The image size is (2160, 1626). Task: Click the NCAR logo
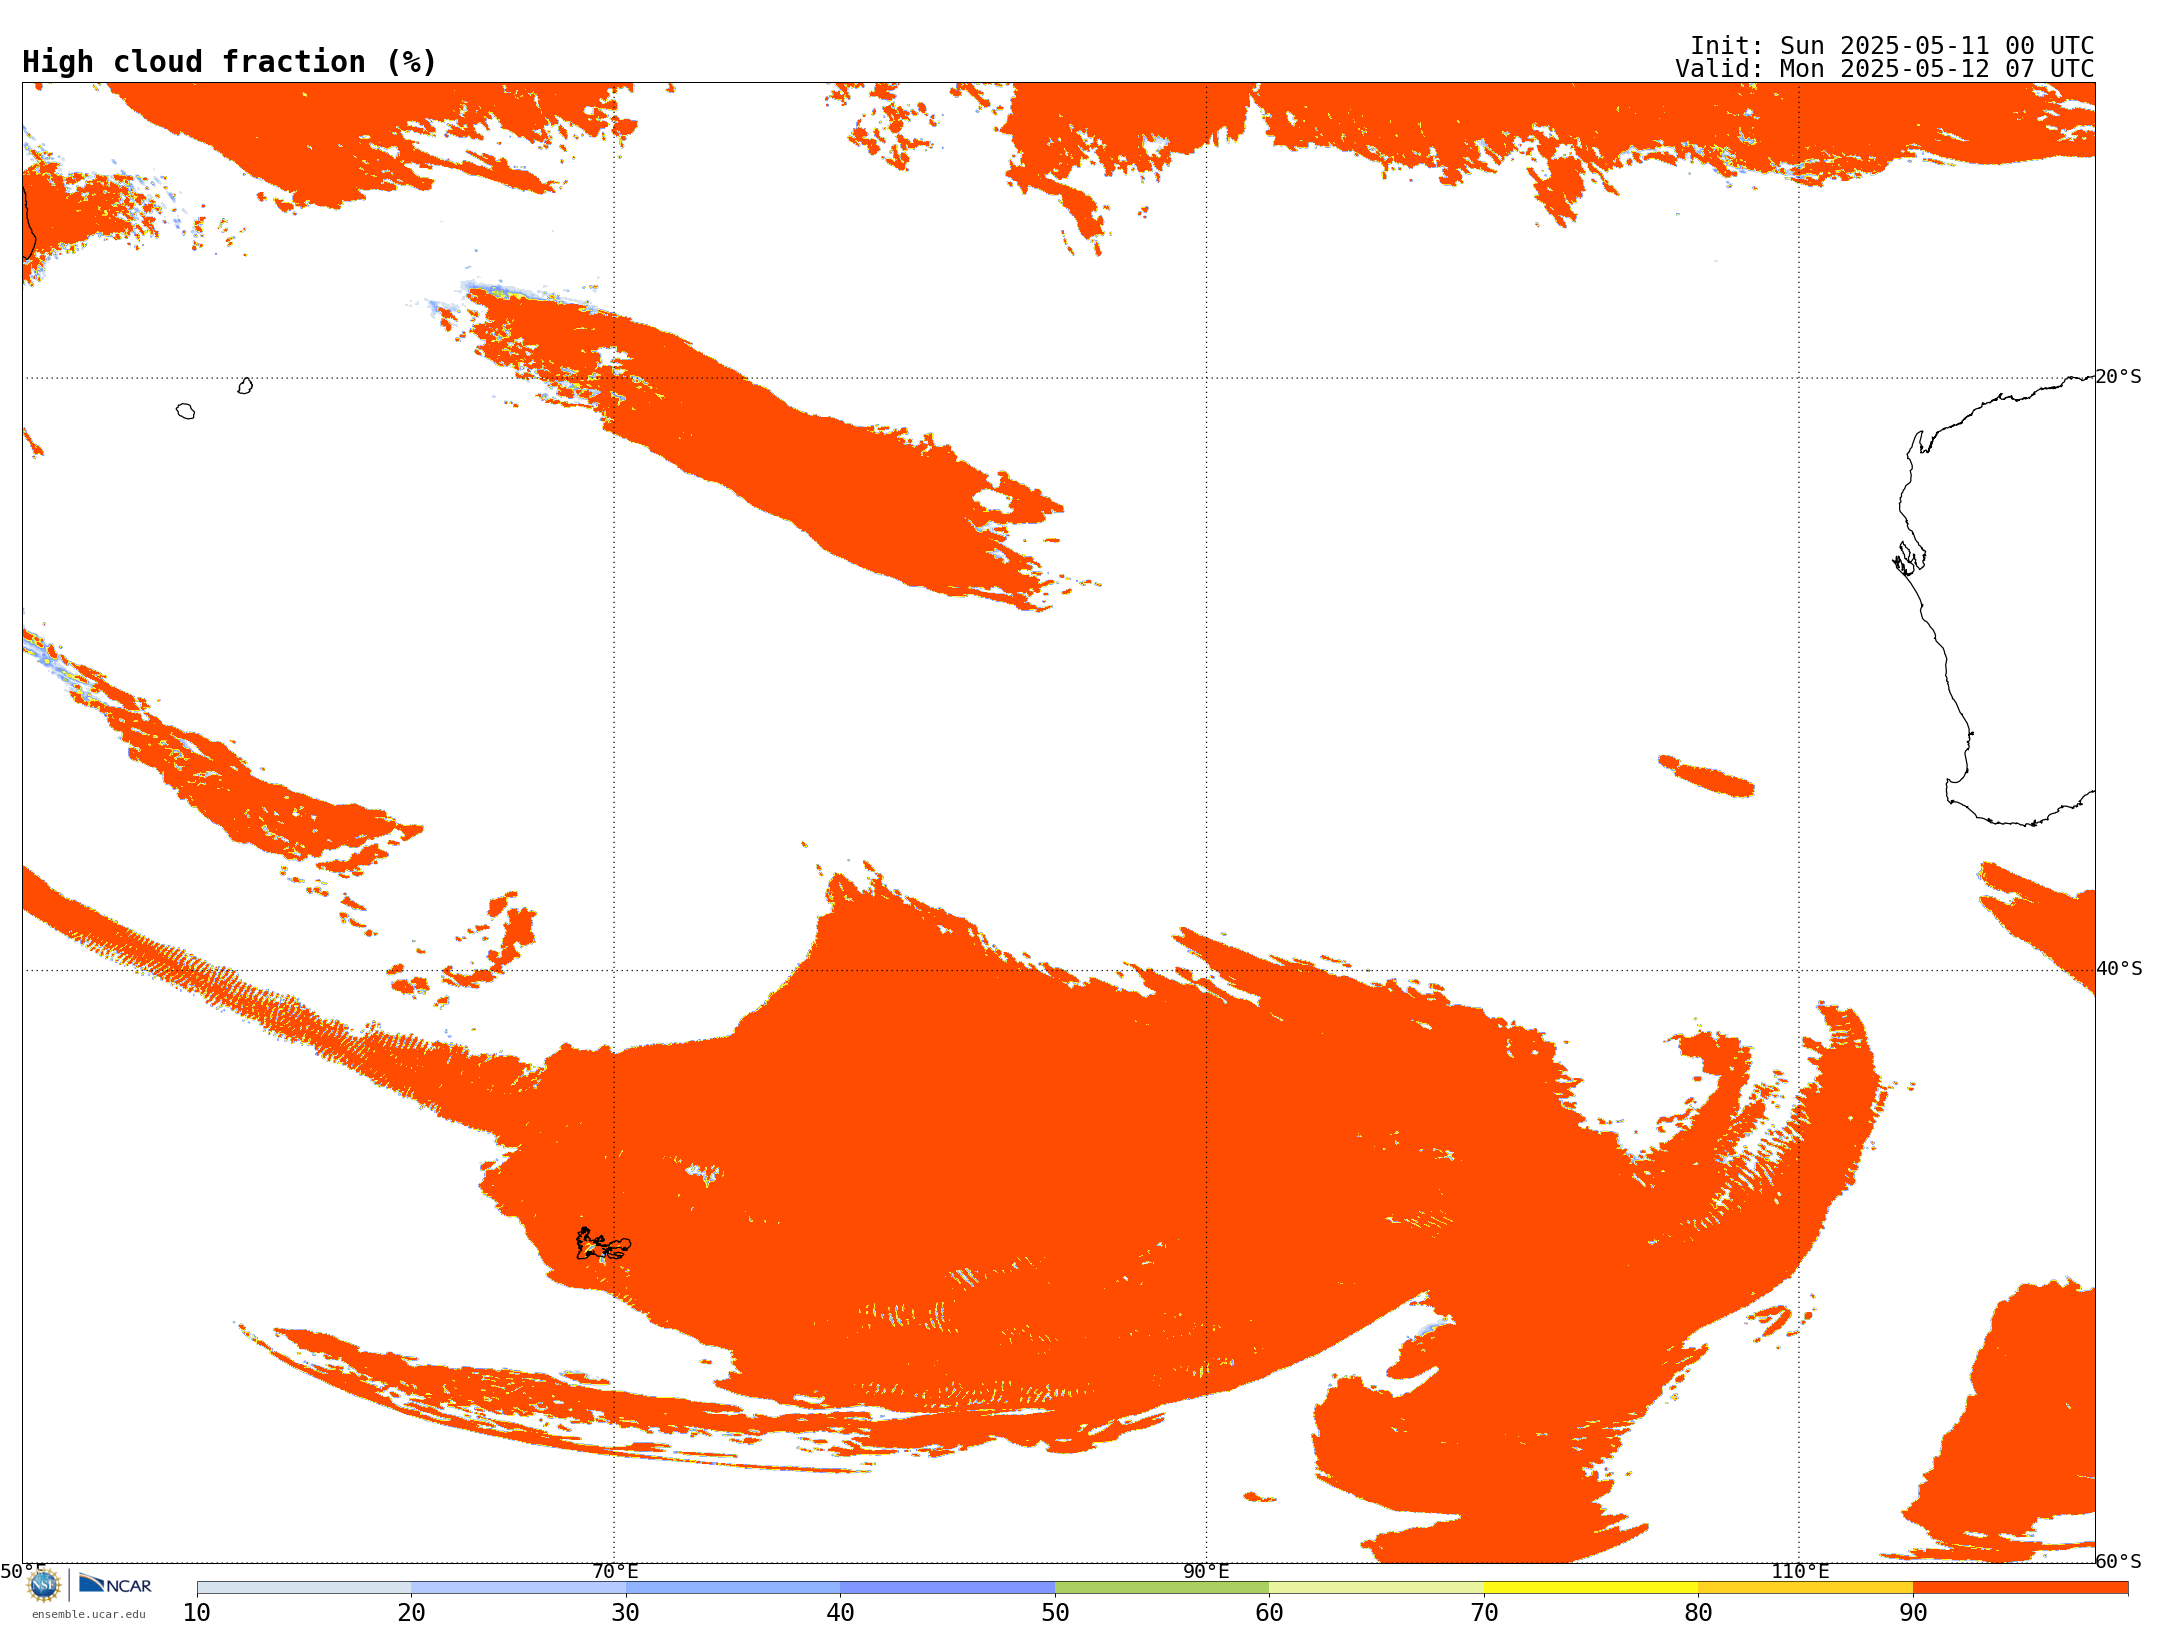pyautogui.click(x=115, y=1584)
